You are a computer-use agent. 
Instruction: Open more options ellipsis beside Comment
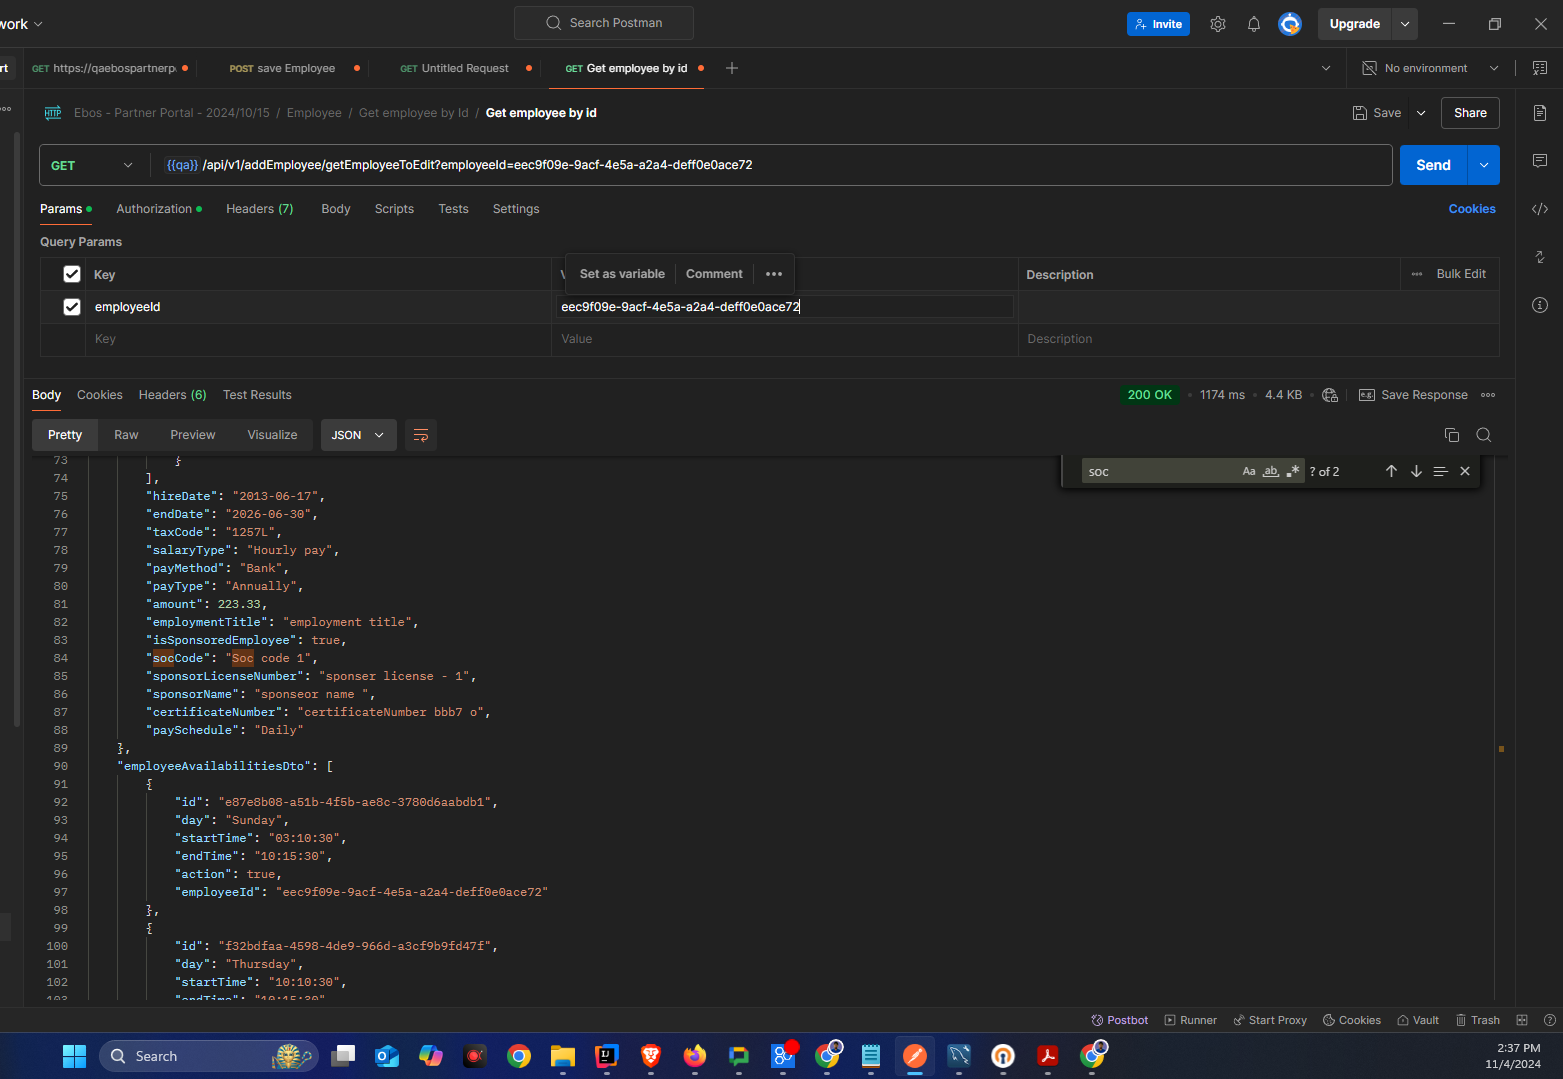774,274
